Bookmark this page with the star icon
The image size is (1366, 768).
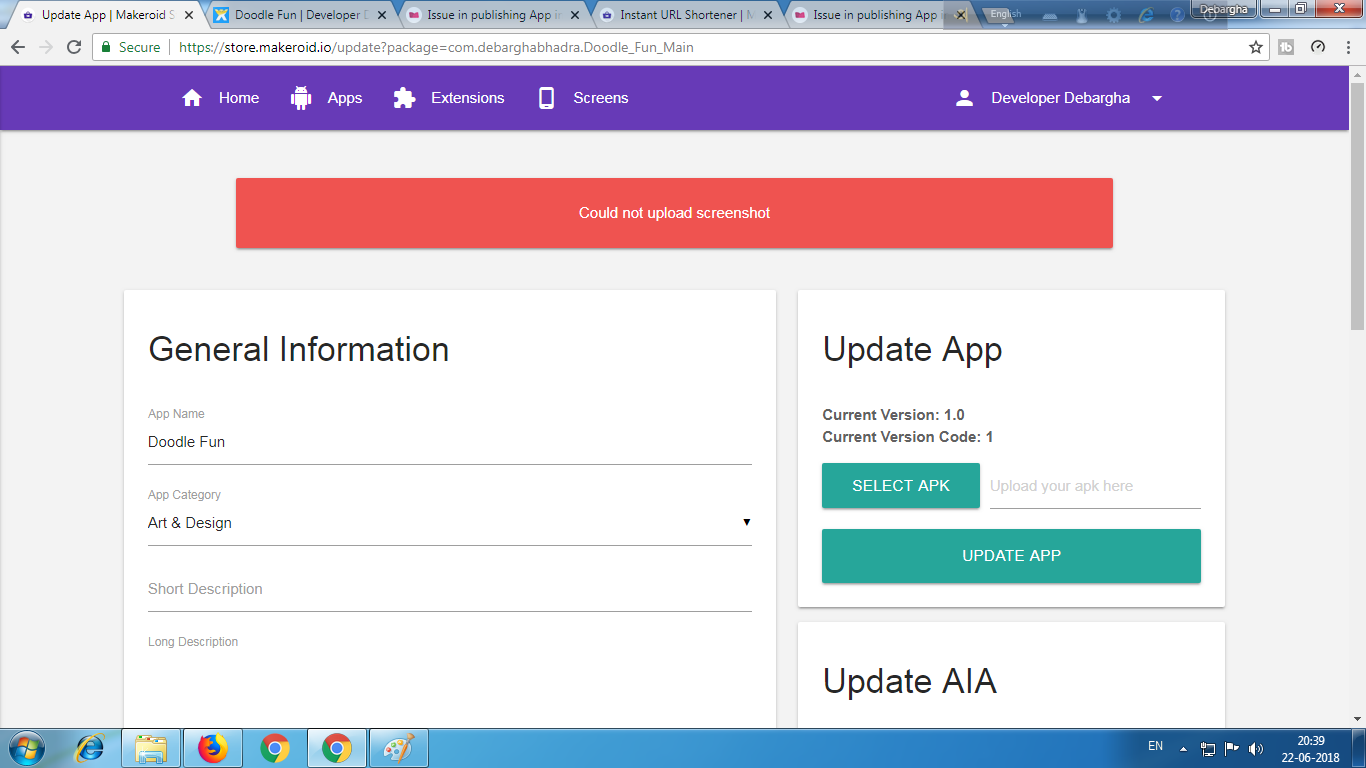point(1256,47)
